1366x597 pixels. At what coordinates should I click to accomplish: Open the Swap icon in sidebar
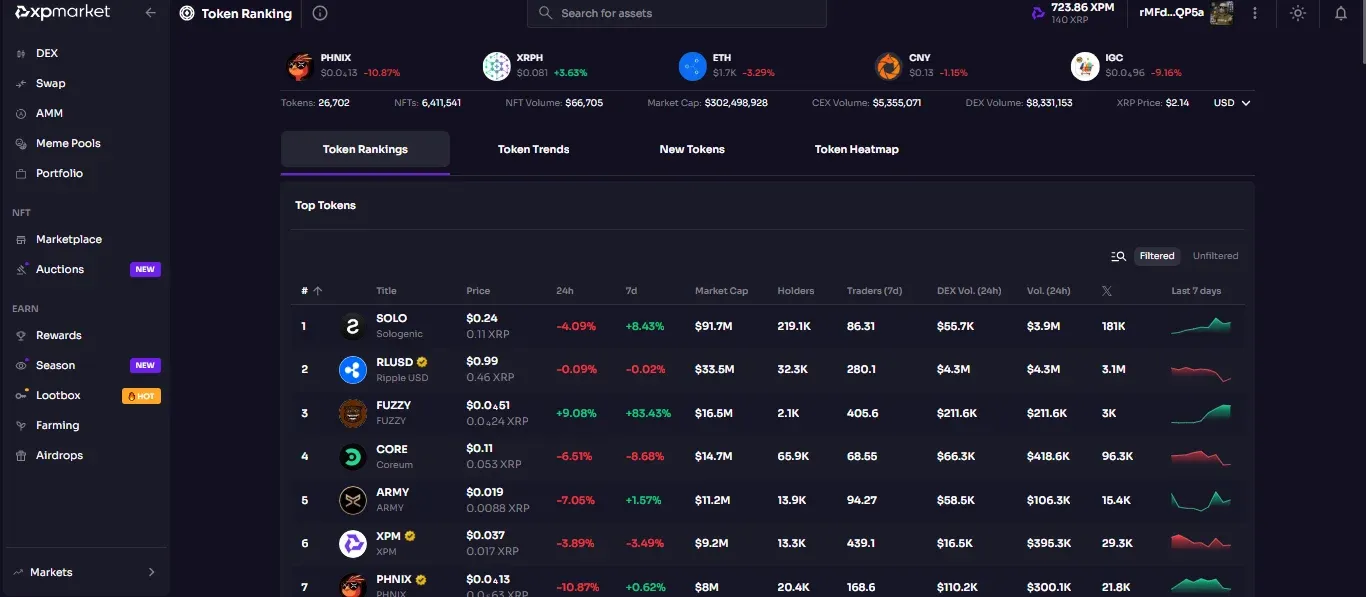[21, 83]
